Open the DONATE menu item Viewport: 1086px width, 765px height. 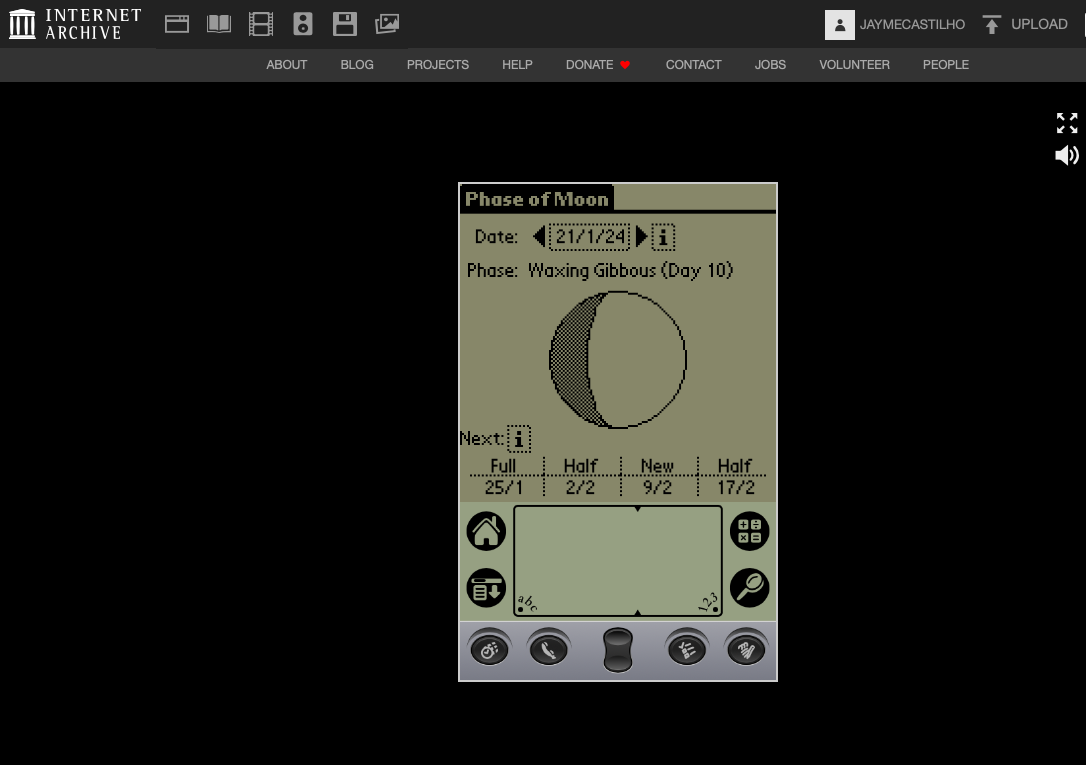point(598,65)
